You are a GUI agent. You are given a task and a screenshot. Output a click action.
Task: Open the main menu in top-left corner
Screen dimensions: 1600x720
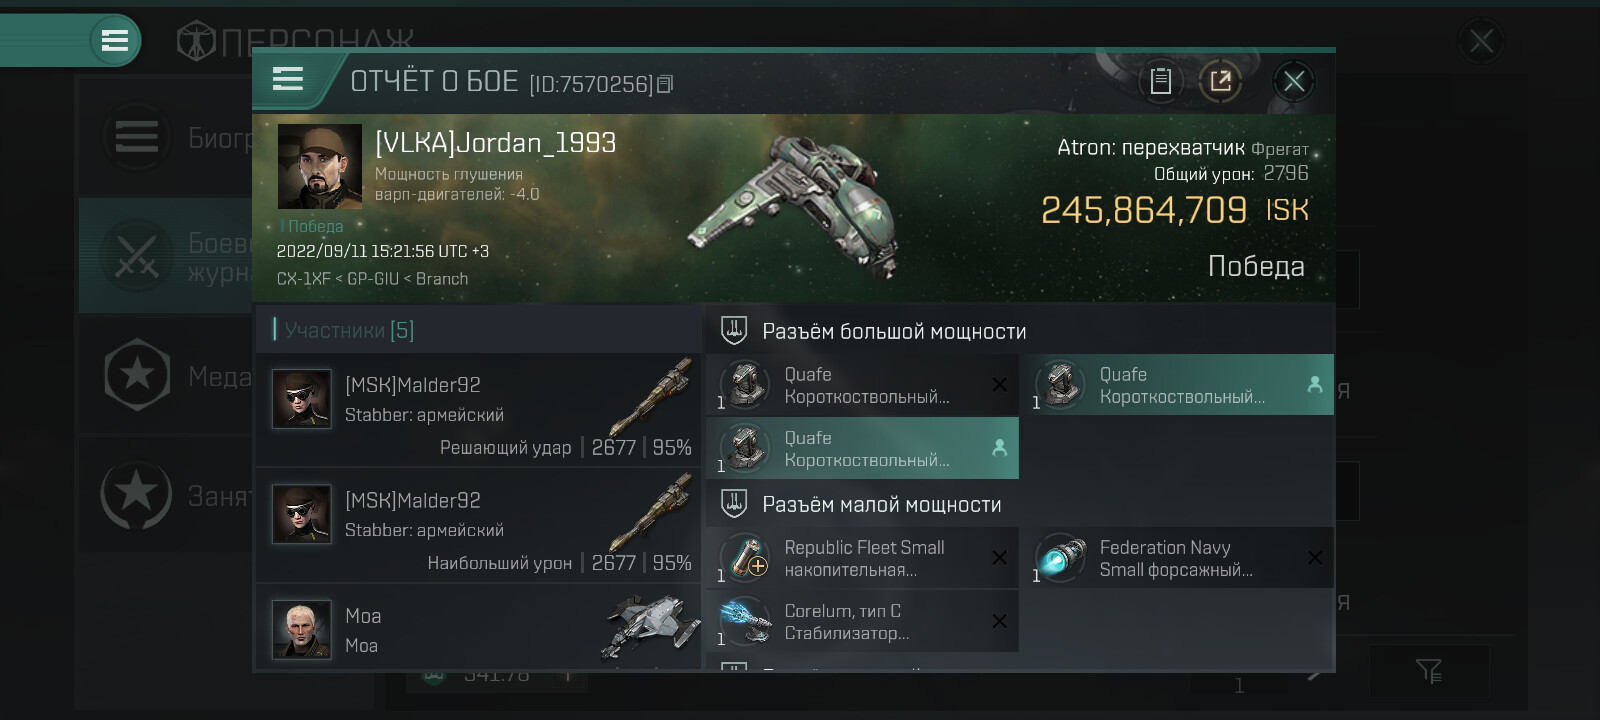pyautogui.click(x=115, y=40)
